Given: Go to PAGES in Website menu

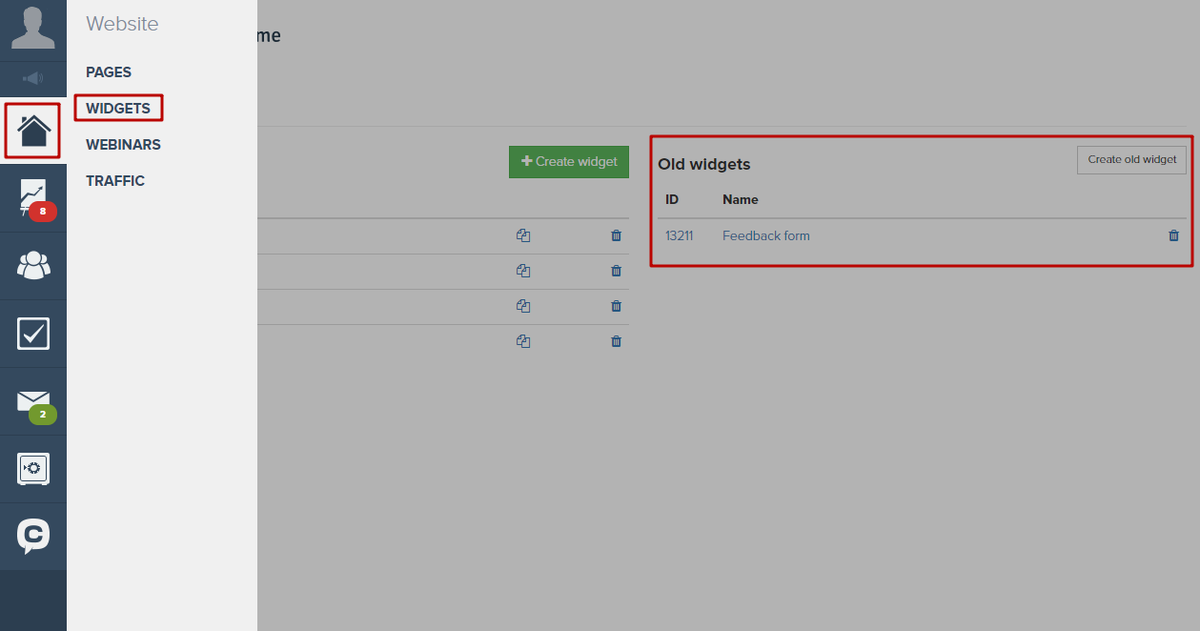Looking at the screenshot, I should tap(108, 72).
